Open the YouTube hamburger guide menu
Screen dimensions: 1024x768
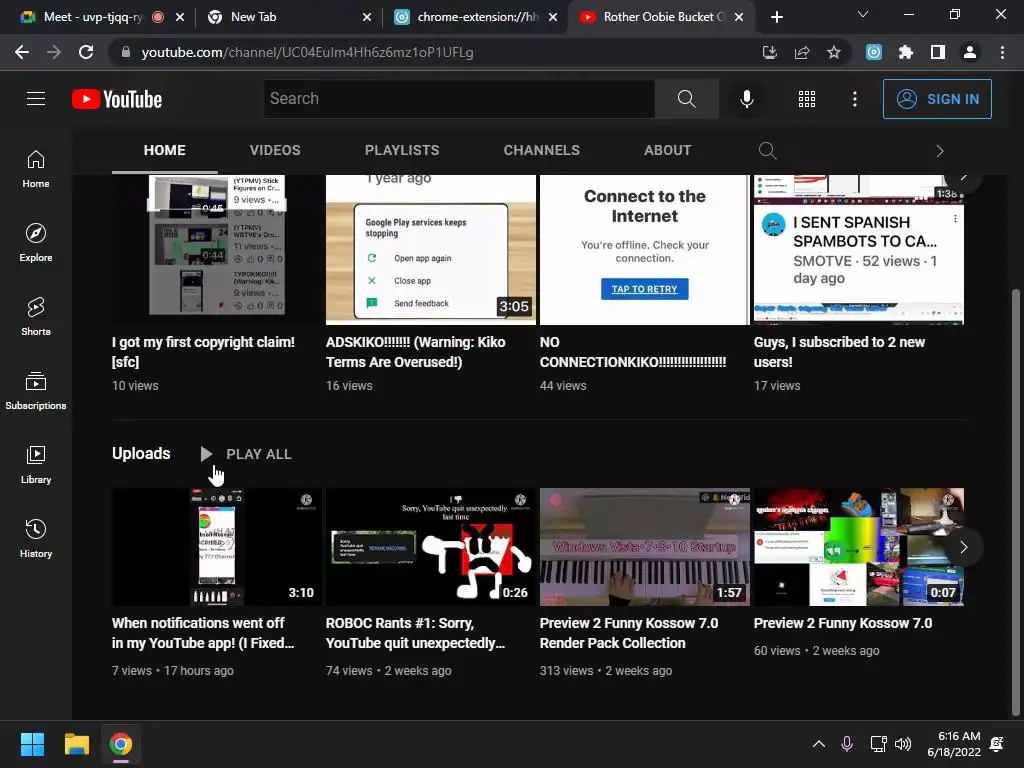click(x=36, y=99)
